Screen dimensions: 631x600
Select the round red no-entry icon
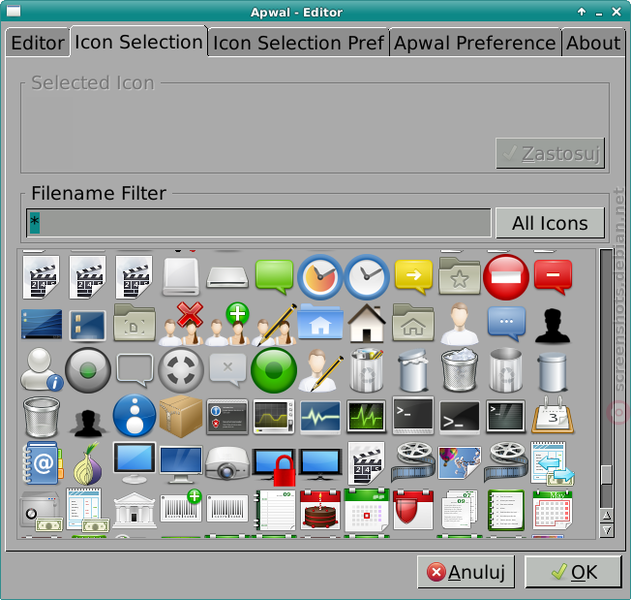pyautogui.click(x=506, y=277)
